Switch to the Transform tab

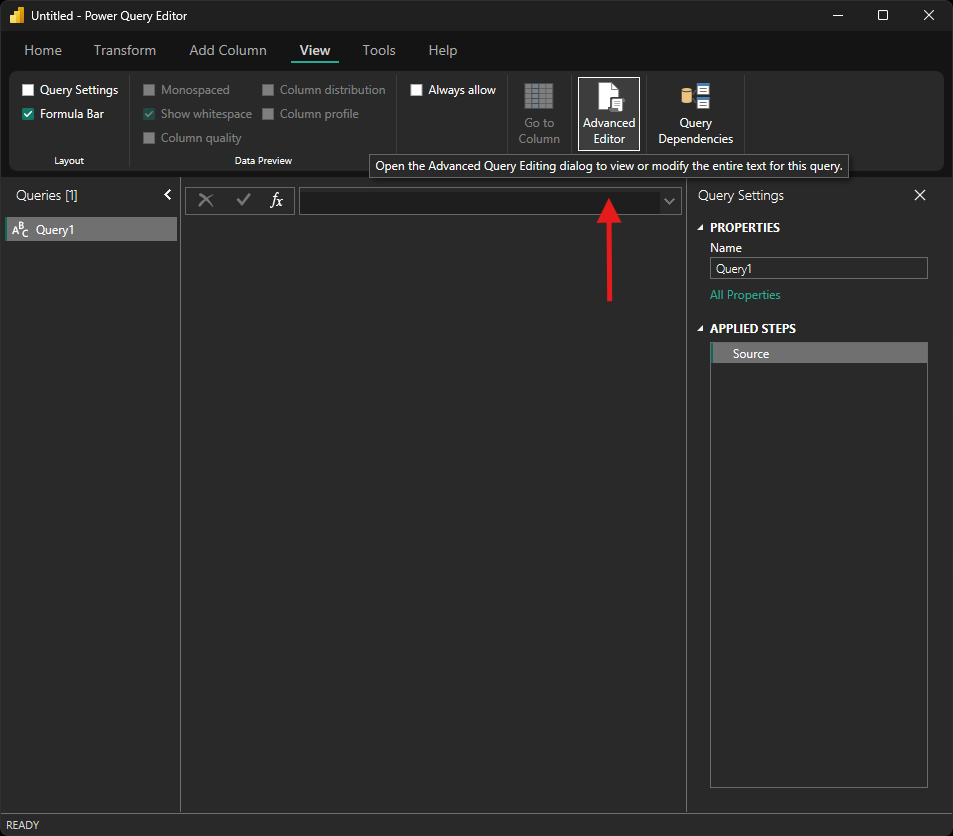coord(125,50)
